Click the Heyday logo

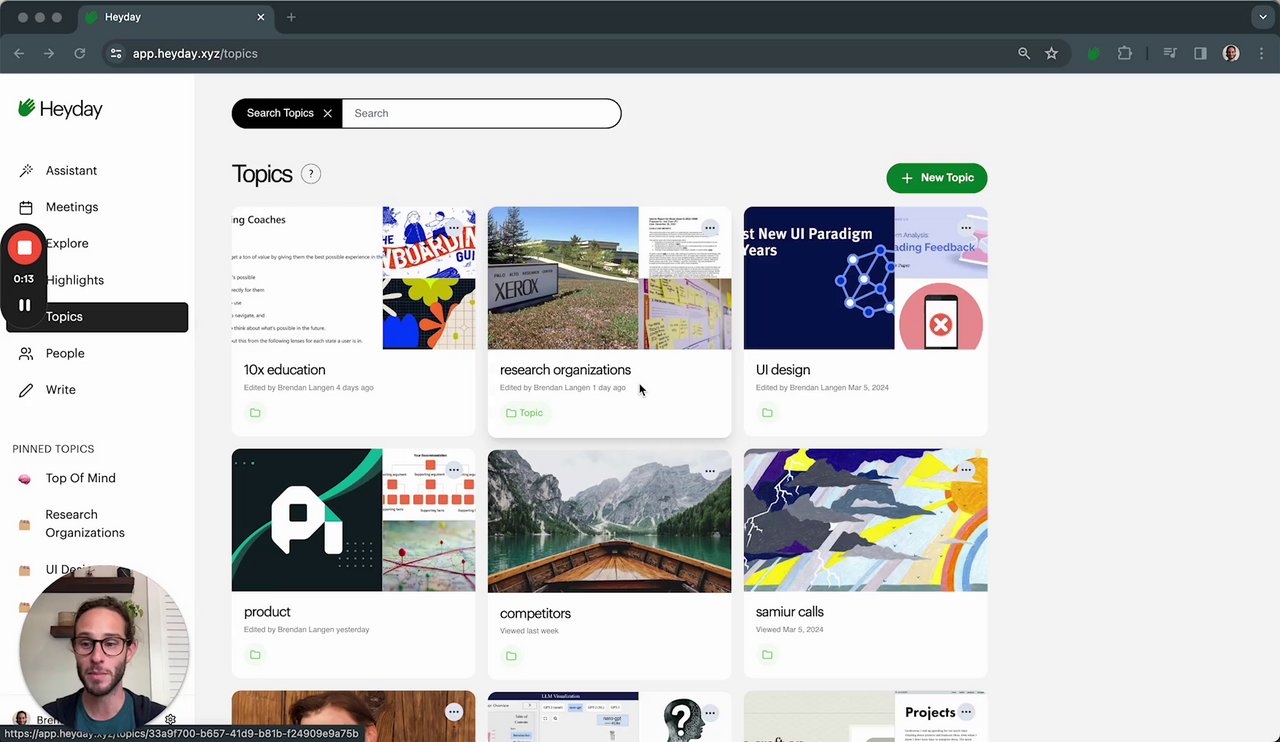[x=60, y=109]
